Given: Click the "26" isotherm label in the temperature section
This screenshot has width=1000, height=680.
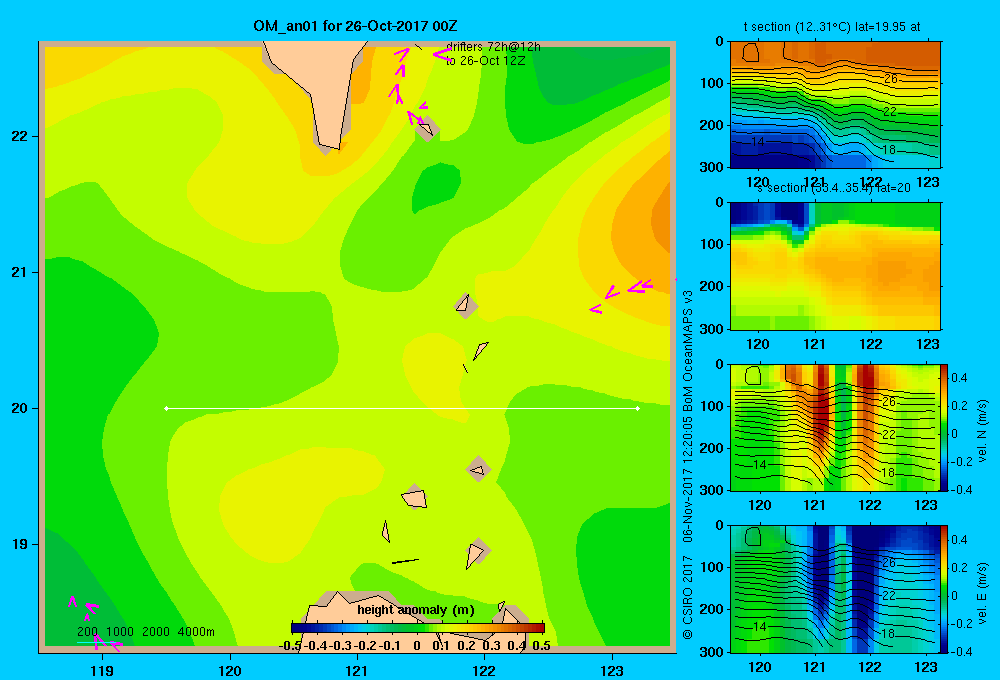Looking at the screenshot, I should pos(890,78).
